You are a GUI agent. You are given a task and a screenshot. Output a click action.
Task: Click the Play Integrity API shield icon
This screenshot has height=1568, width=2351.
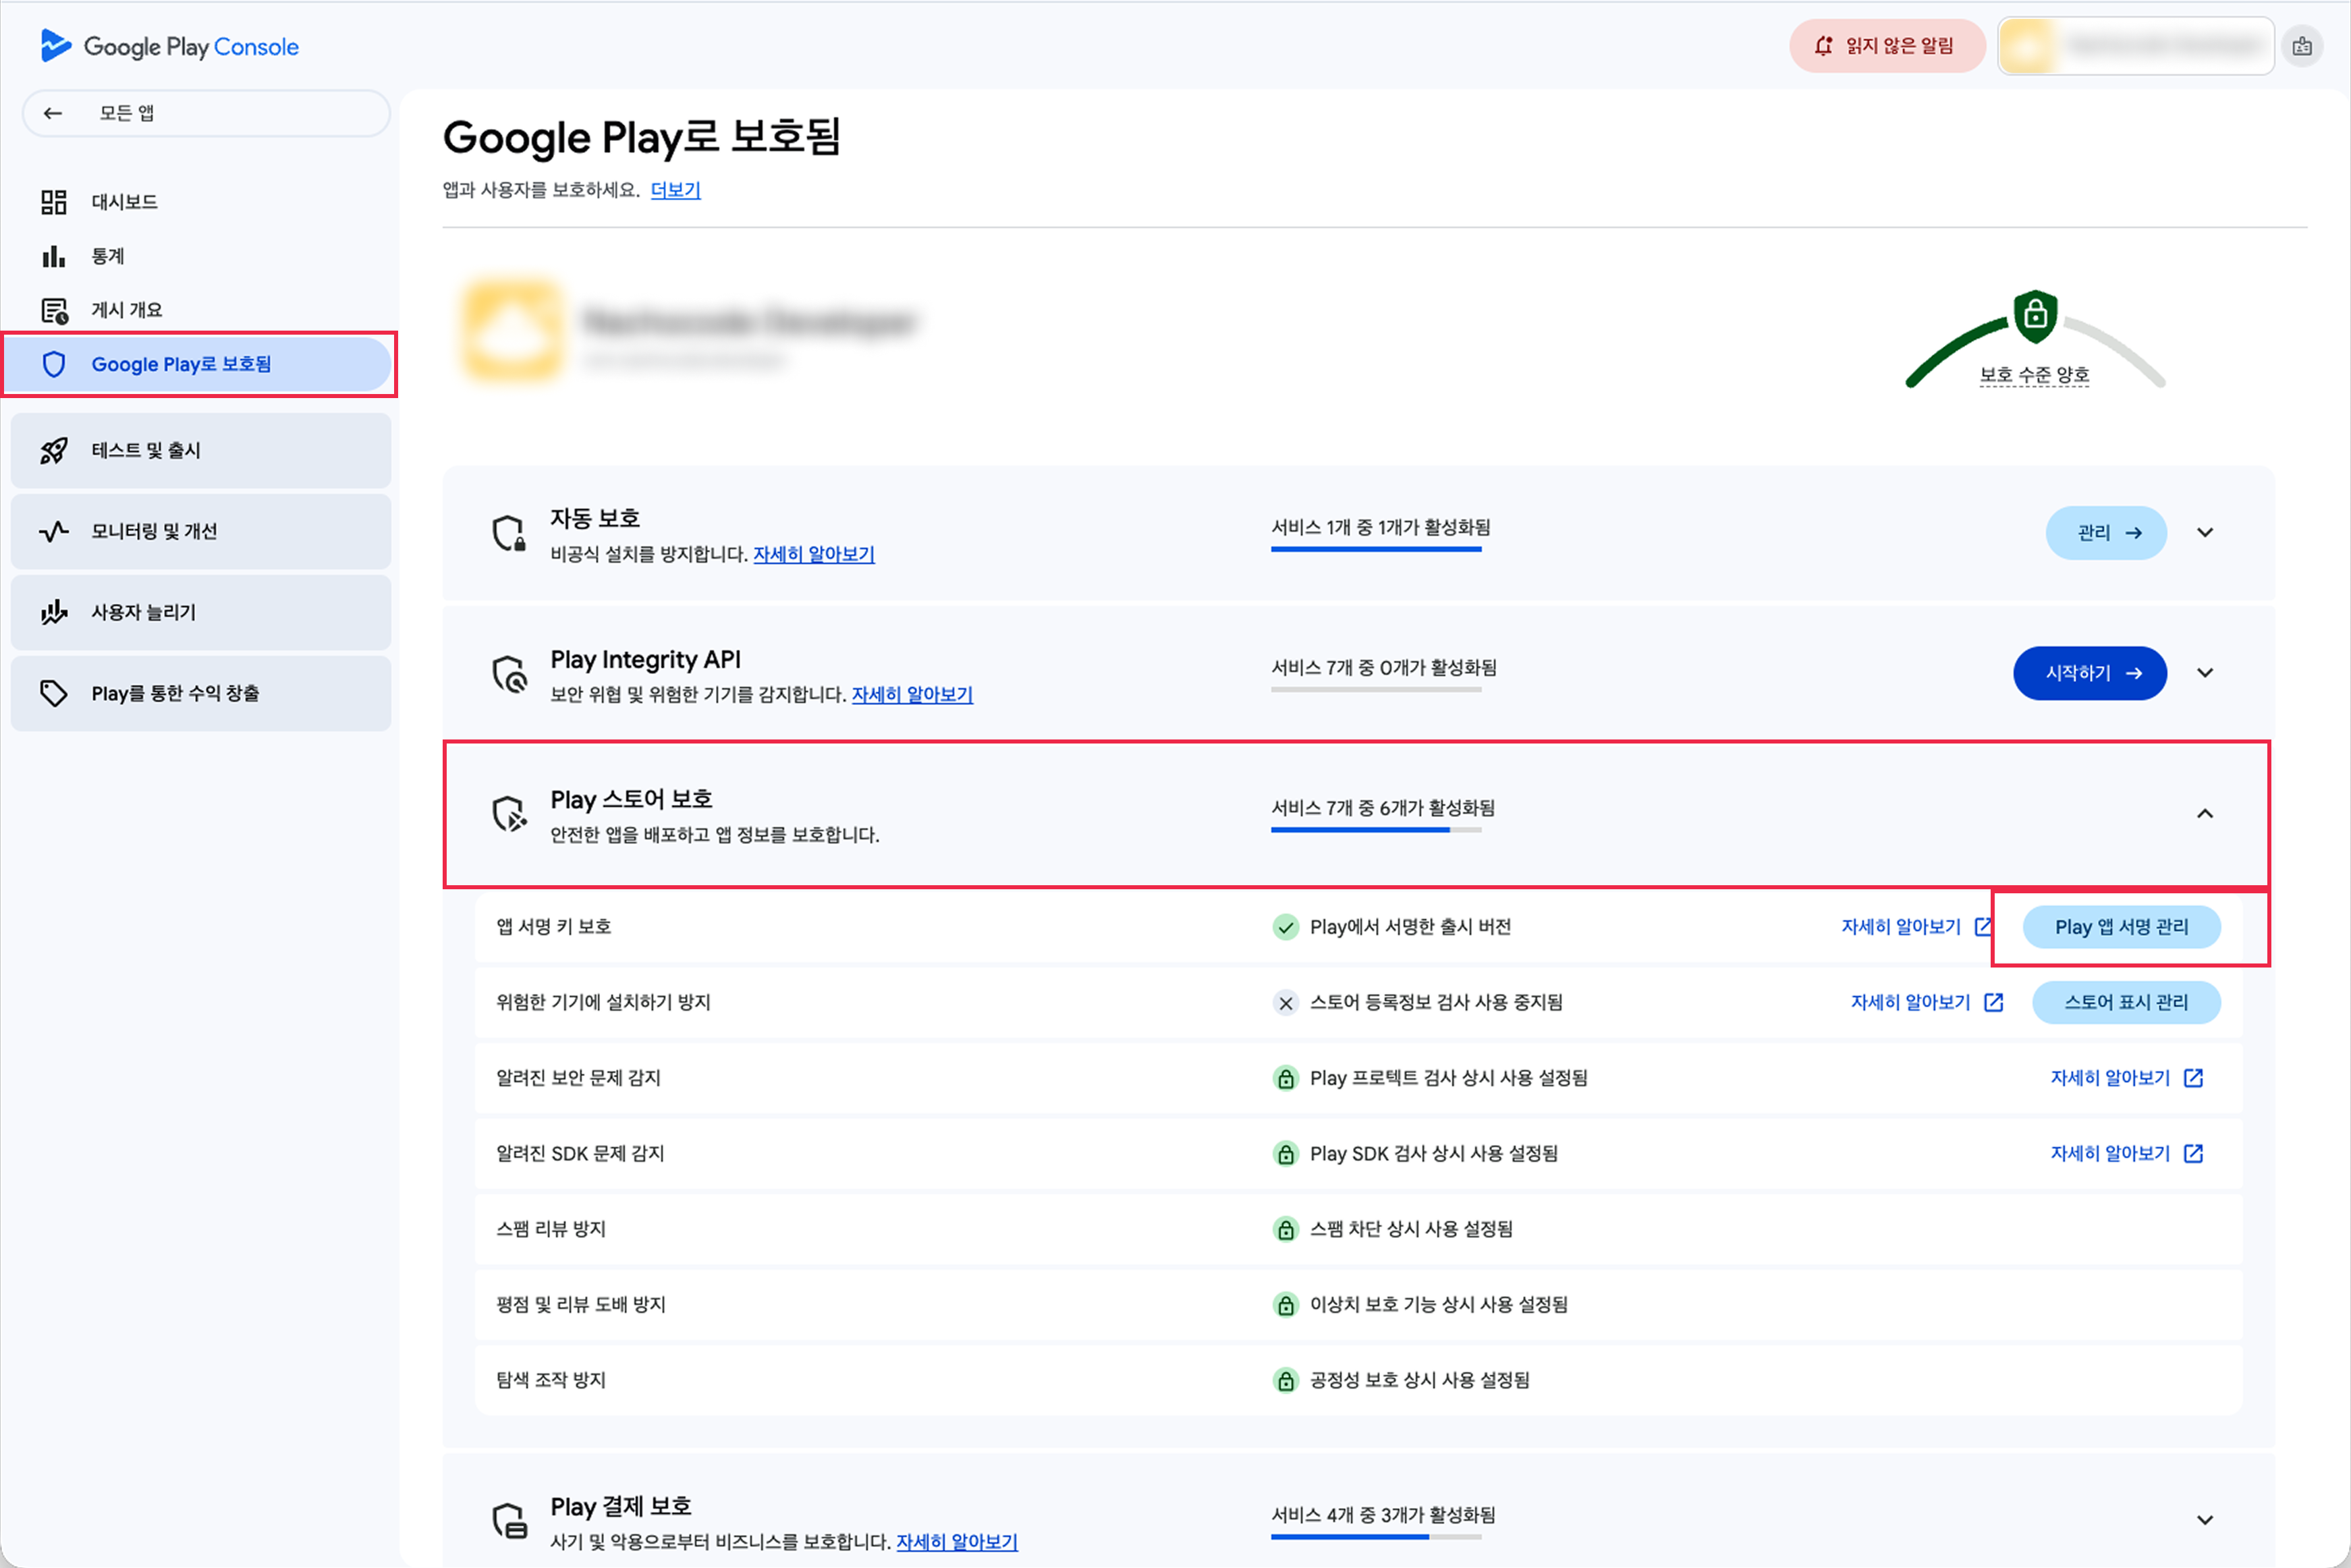coord(509,674)
